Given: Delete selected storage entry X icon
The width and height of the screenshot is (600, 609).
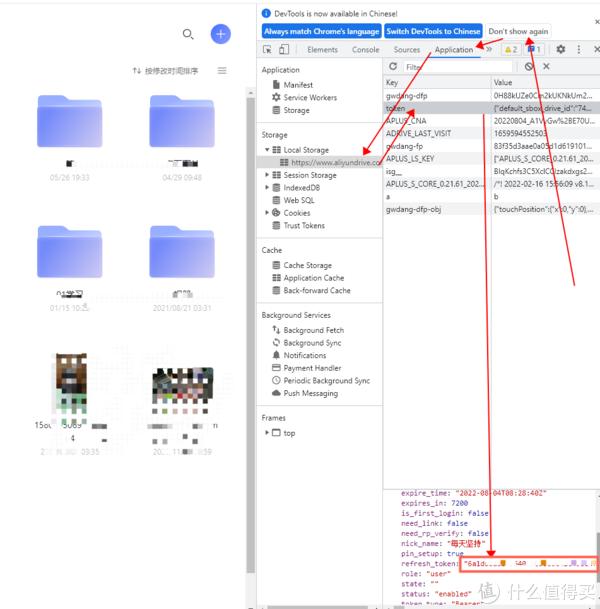Looking at the screenshot, I should pos(546,66).
